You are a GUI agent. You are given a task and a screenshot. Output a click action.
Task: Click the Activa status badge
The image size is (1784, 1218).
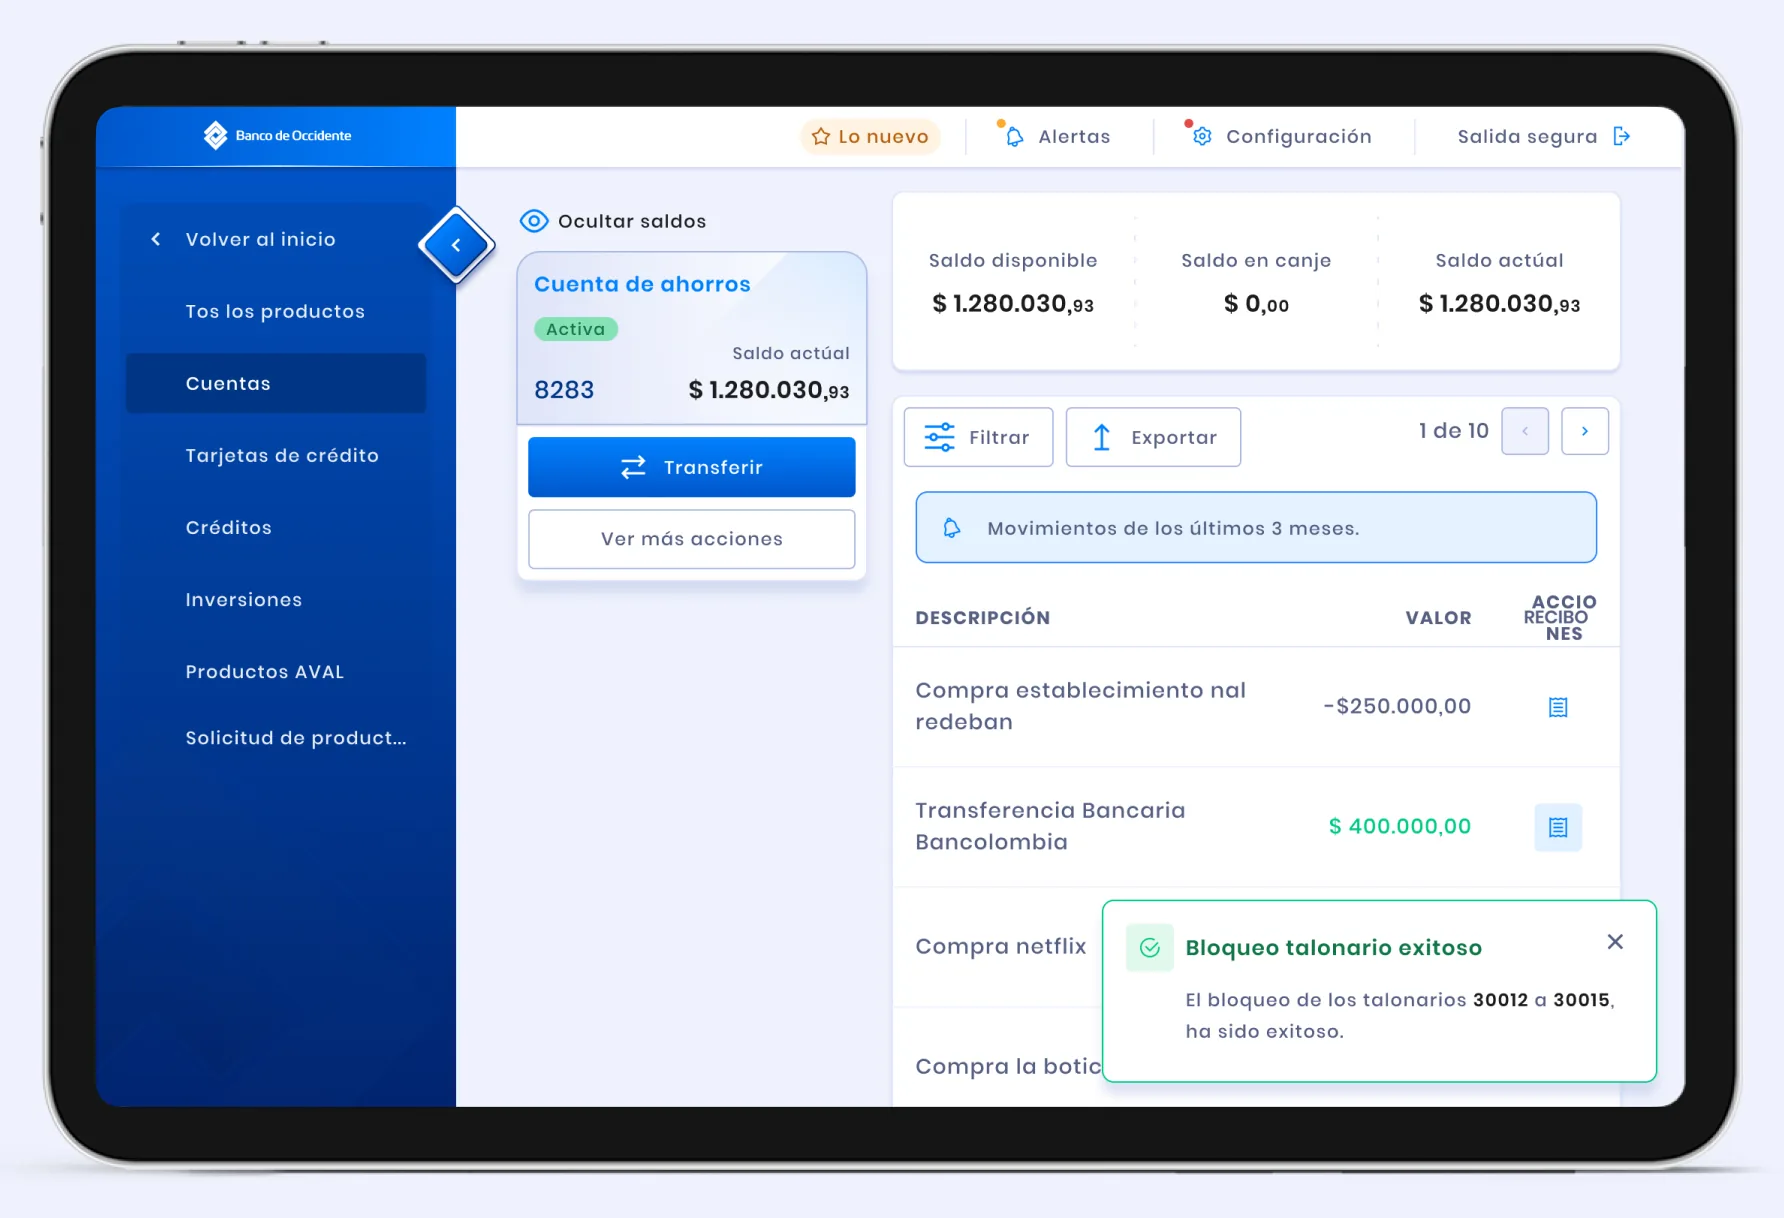(x=576, y=329)
